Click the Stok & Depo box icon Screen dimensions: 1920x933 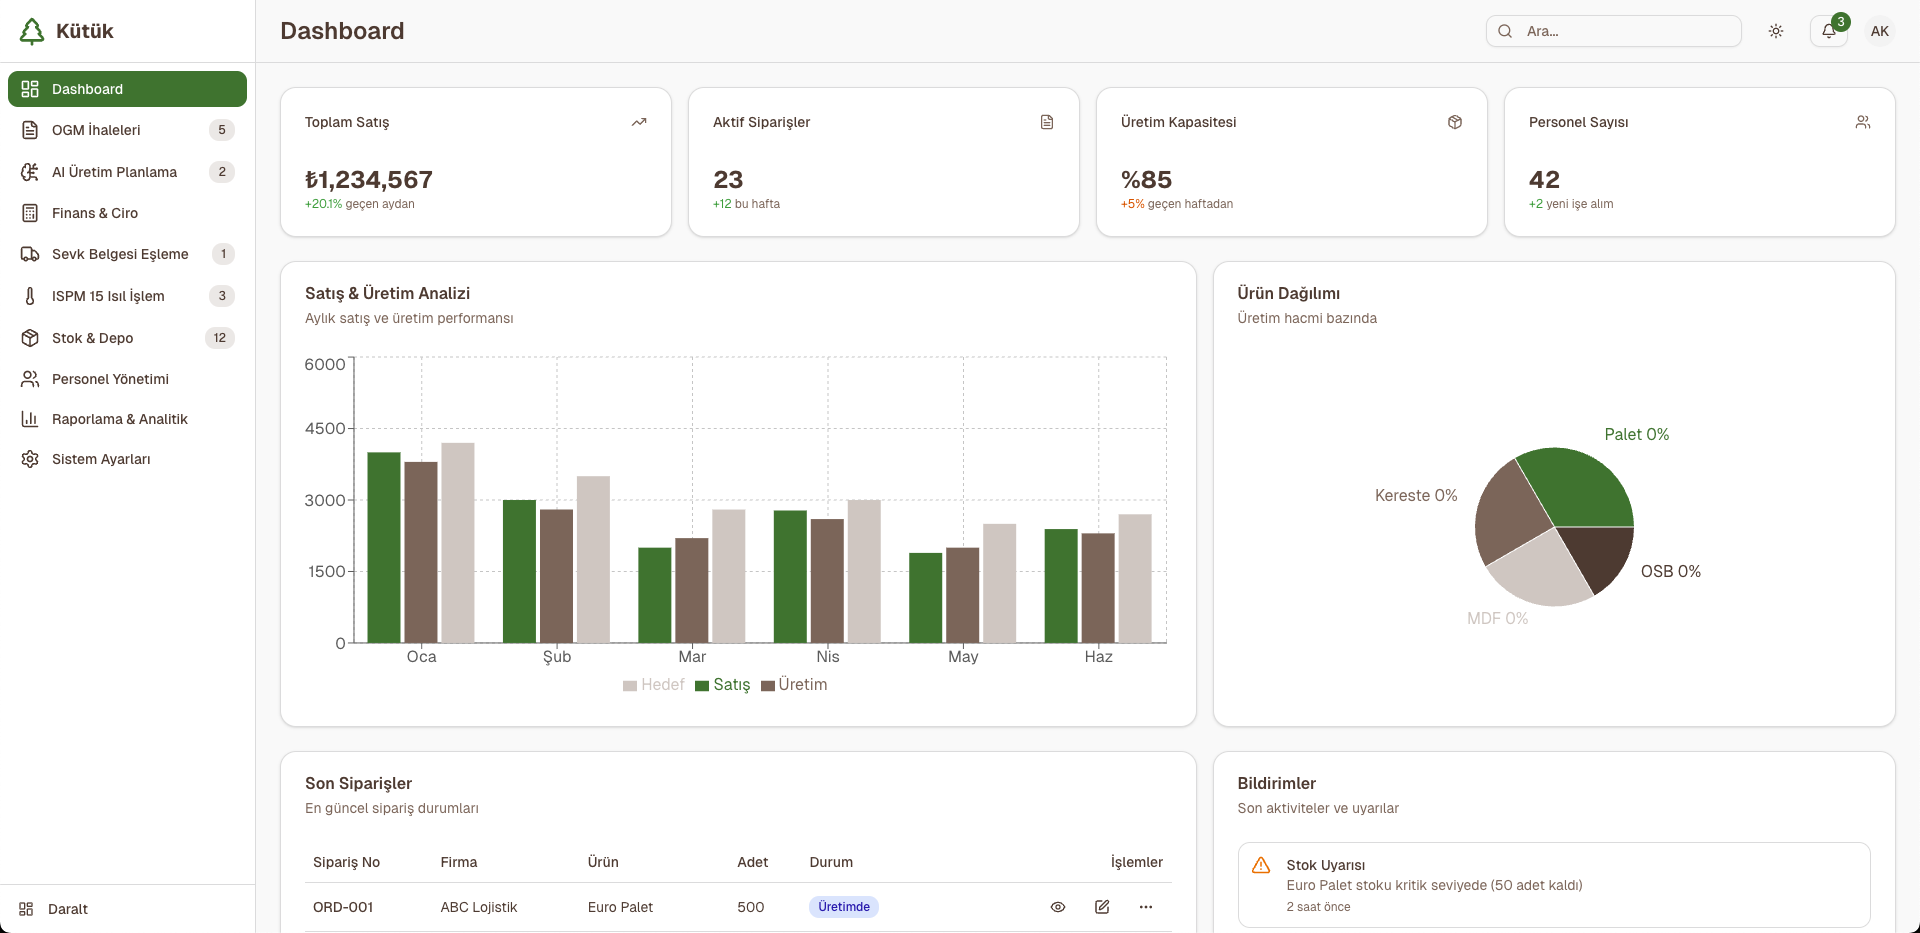pyautogui.click(x=30, y=338)
